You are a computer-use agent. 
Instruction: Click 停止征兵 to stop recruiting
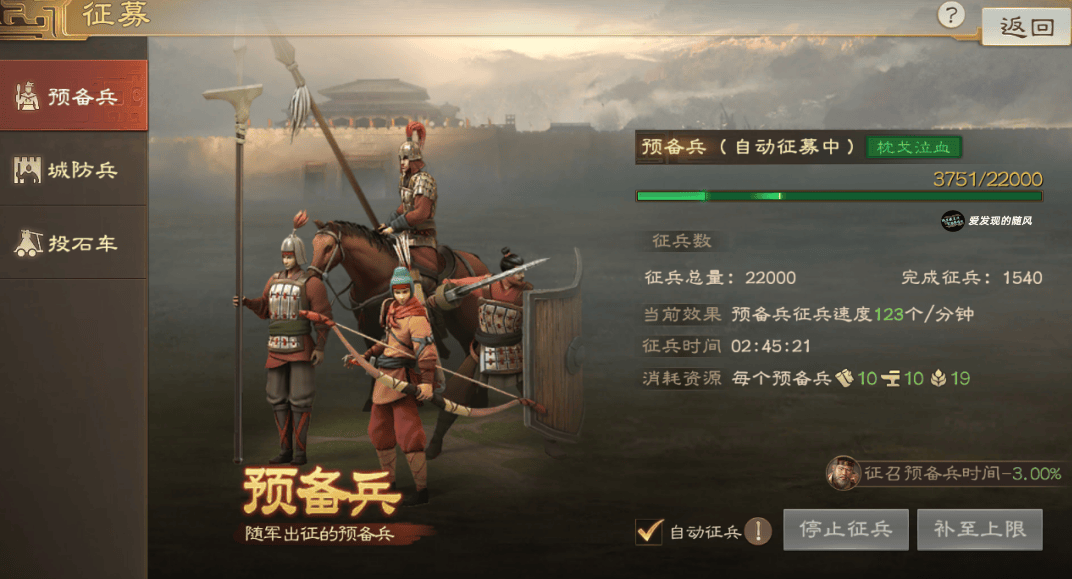tap(846, 529)
